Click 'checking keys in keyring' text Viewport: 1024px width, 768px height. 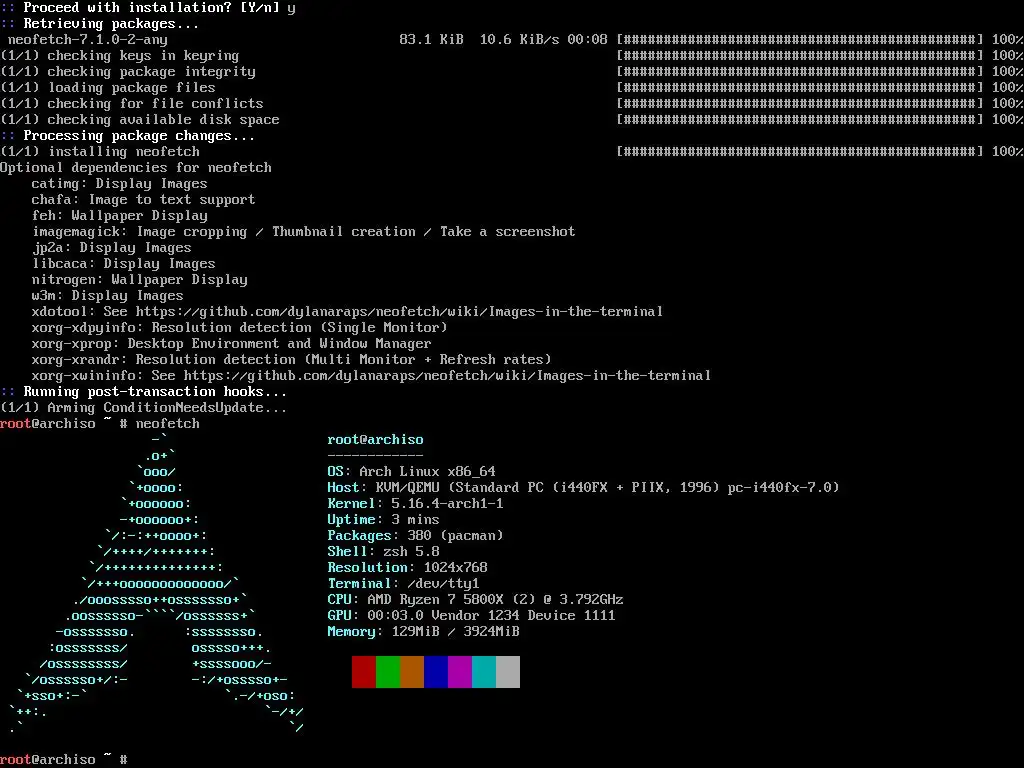143,56
